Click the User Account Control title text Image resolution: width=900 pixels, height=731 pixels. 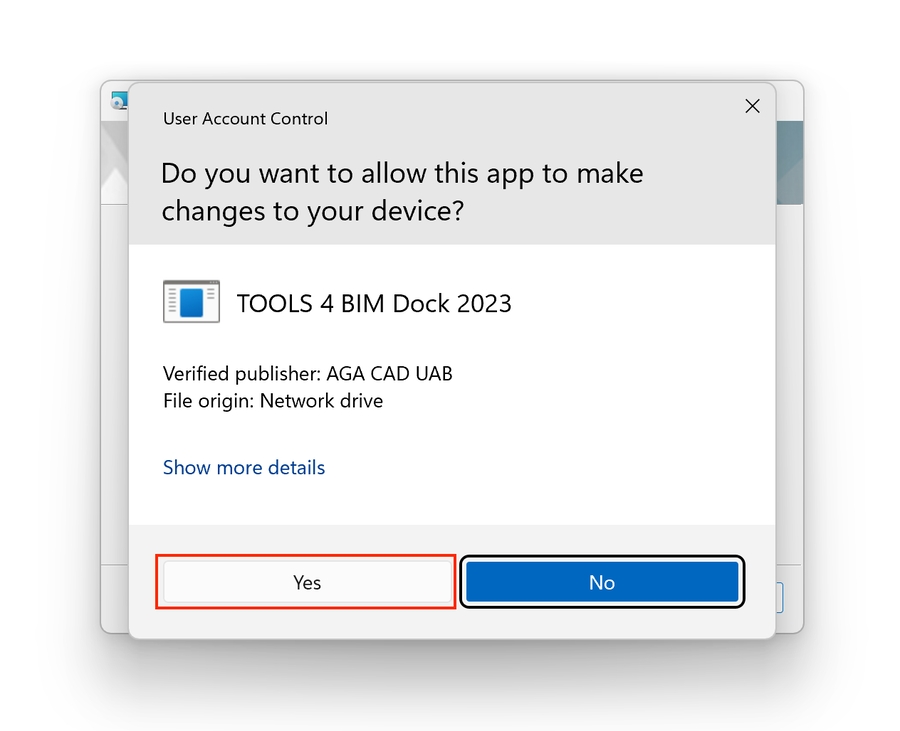[245, 118]
